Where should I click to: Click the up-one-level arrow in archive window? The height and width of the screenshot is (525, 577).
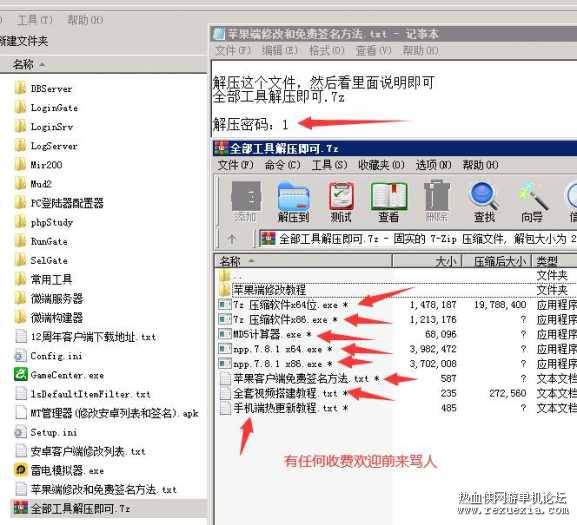232,240
